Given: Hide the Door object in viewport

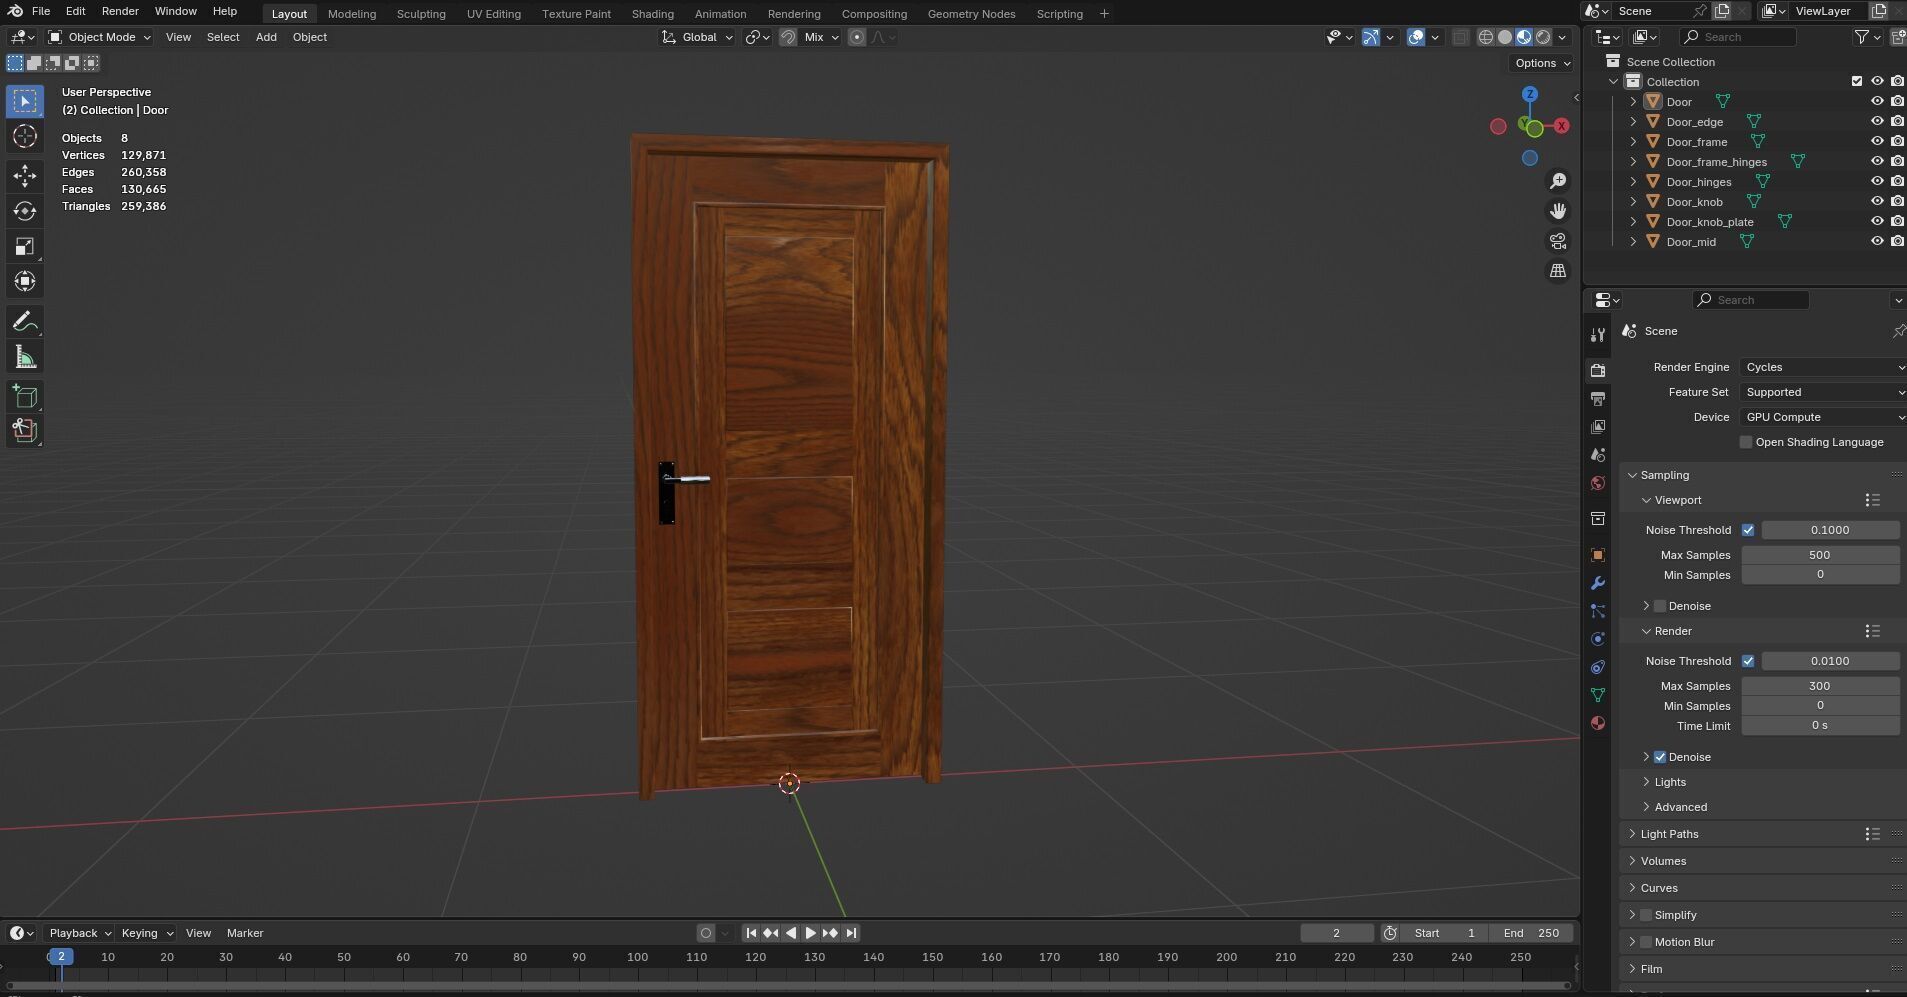Looking at the screenshot, I should tap(1877, 101).
